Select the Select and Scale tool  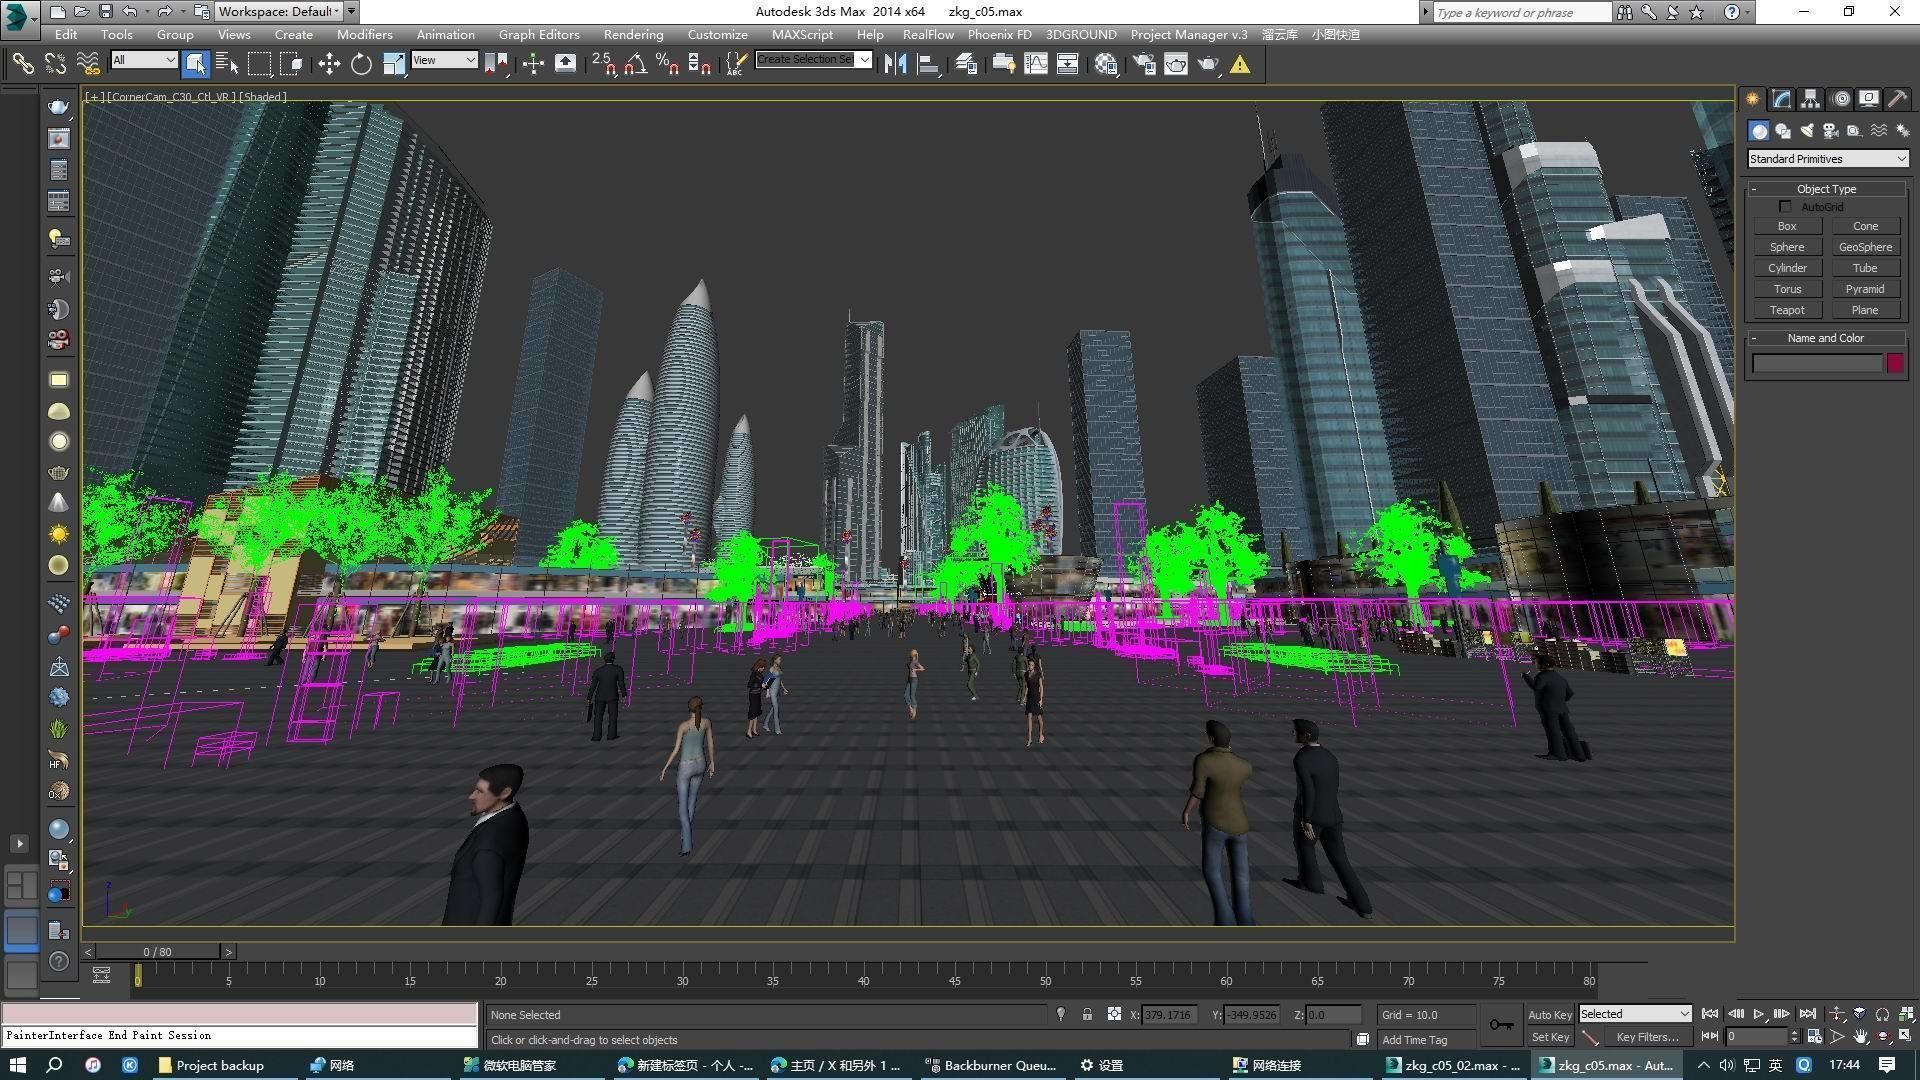394,64
